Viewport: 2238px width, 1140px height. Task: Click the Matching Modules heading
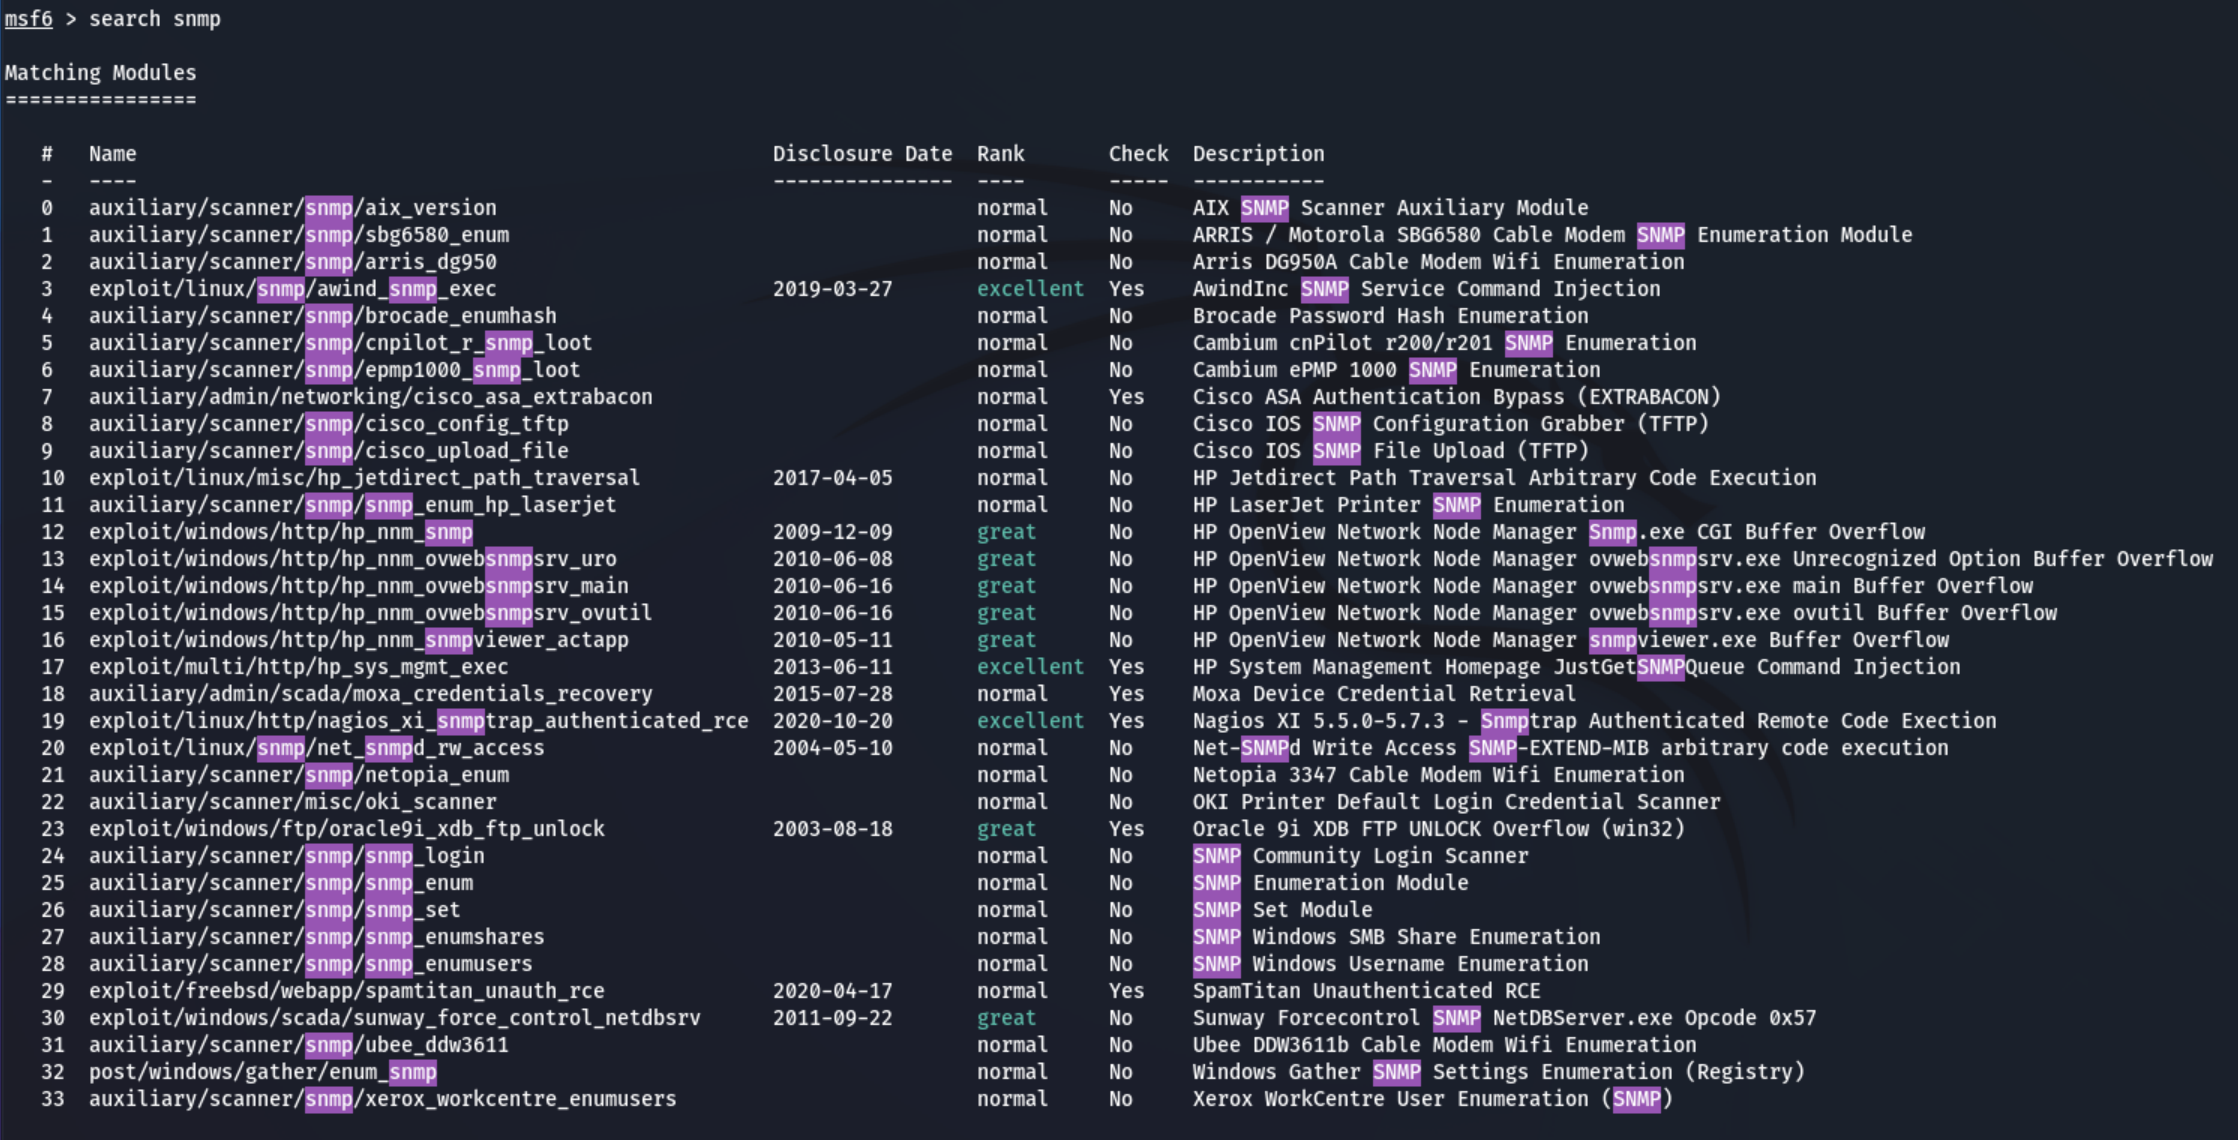[100, 73]
